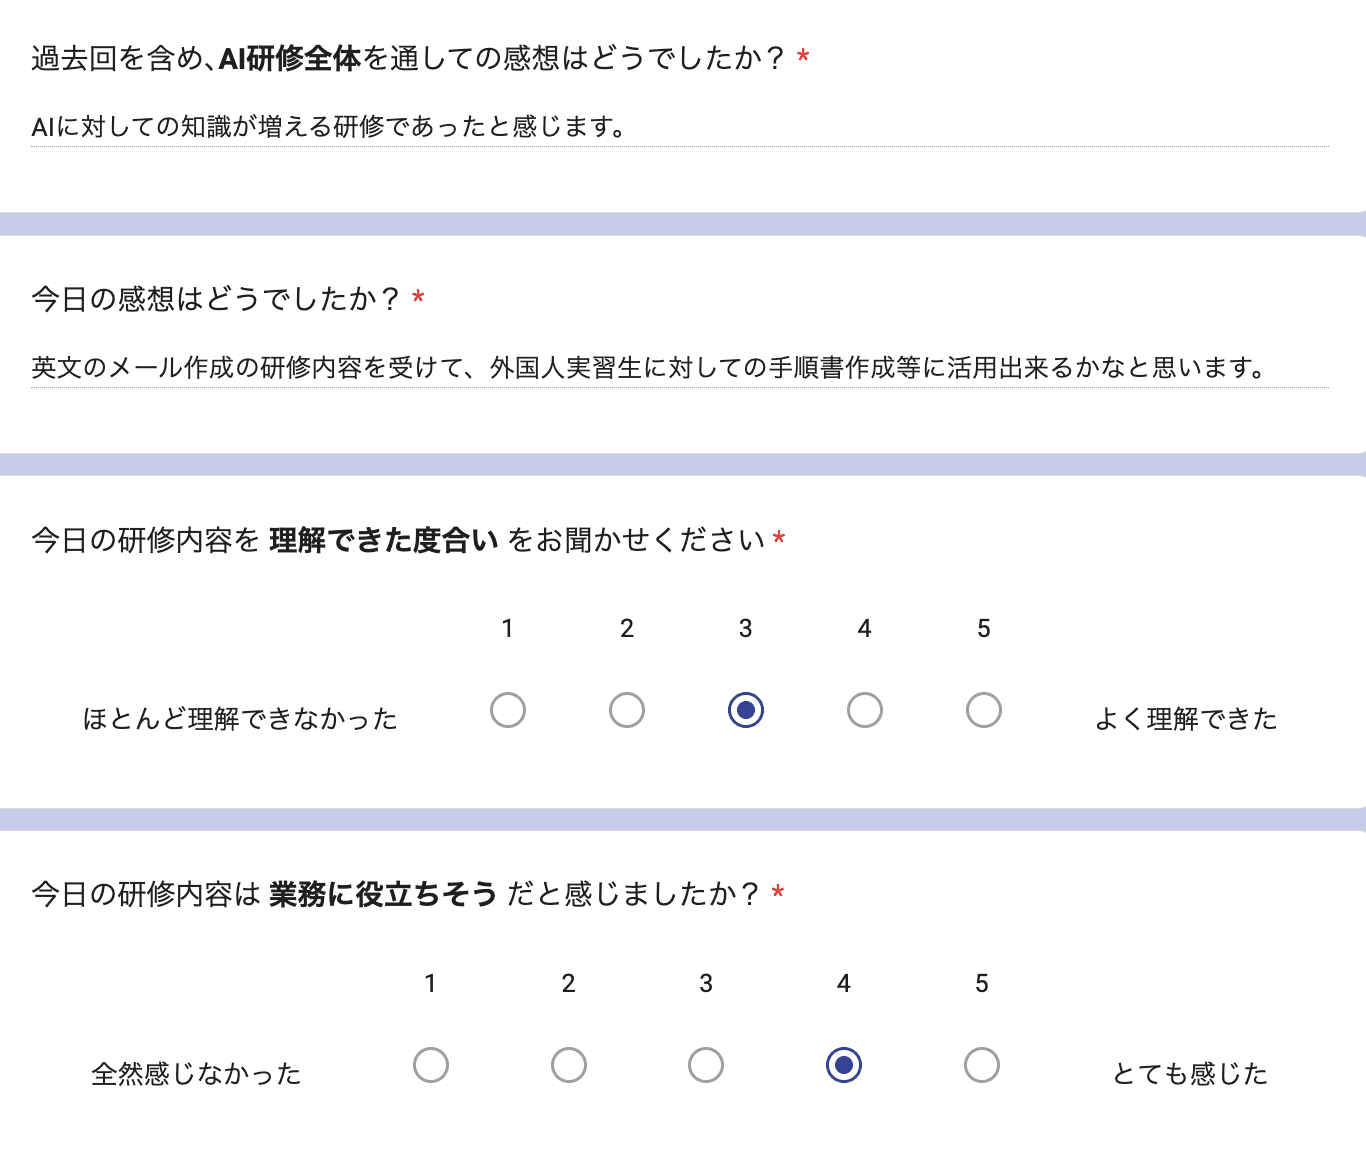Screen dimensions: 1366x1155
Task: Select rating 5 for understanding level
Action: click(x=984, y=710)
